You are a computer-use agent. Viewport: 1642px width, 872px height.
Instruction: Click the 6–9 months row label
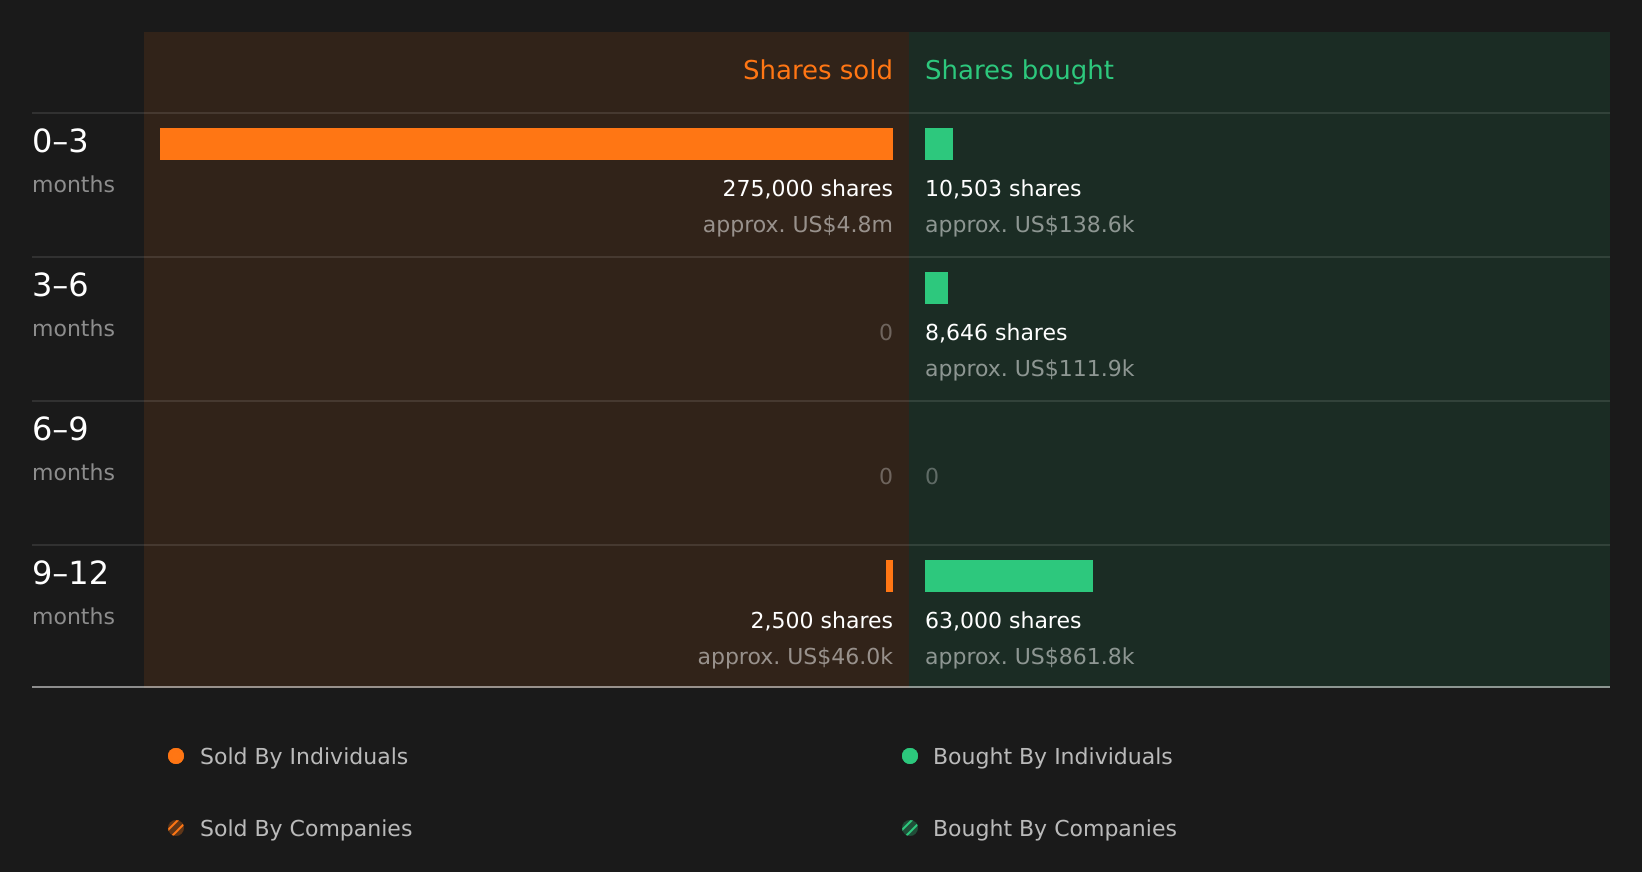[x=74, y=449]
